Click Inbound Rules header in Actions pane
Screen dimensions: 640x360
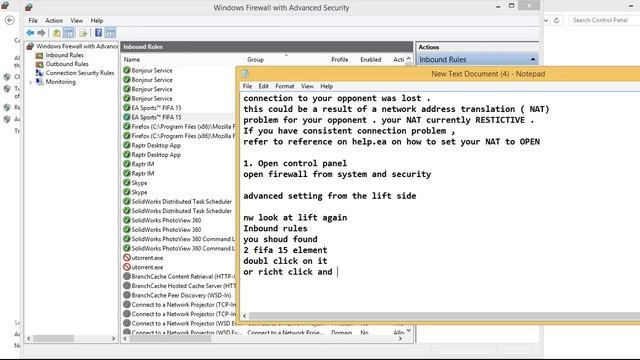point(477,60)
